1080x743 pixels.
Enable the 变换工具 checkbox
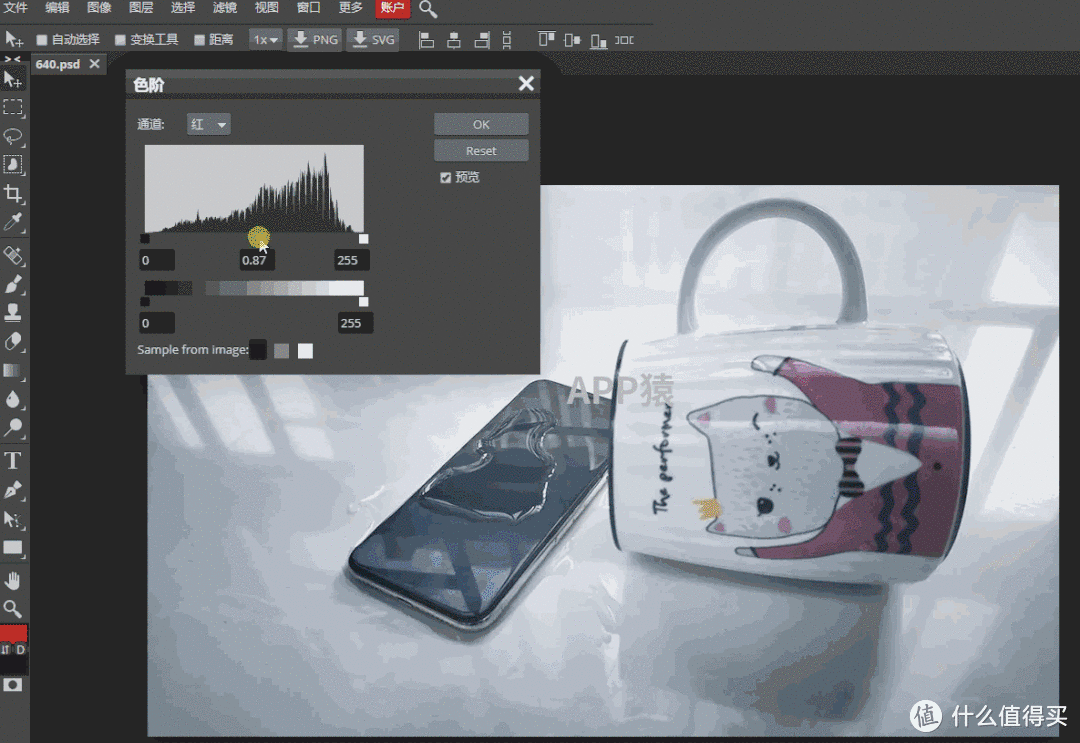coord(120,40)
